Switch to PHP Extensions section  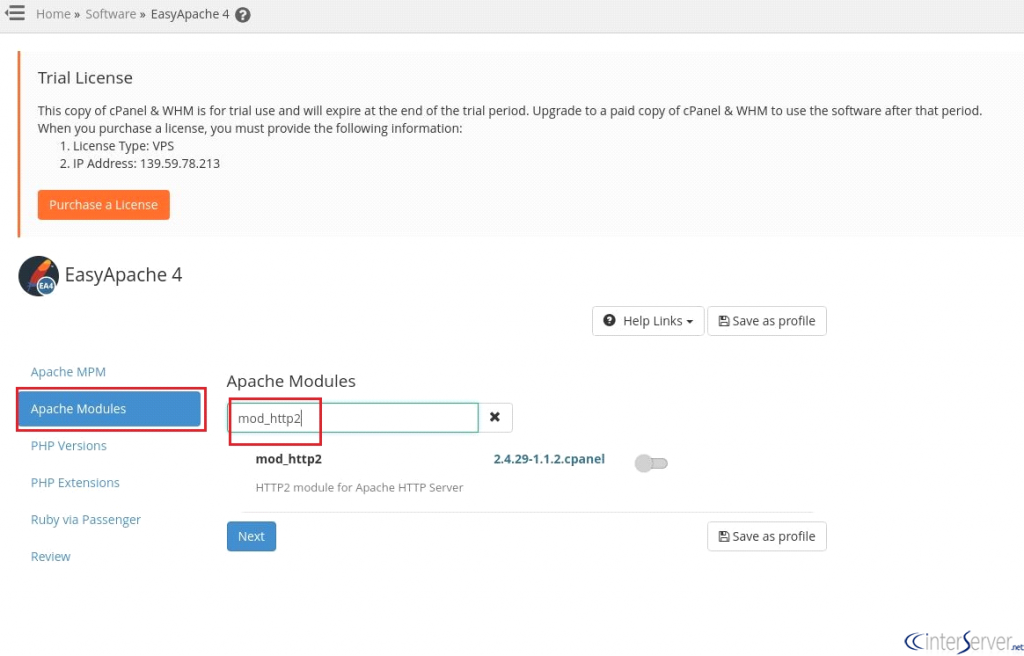(x=75, y=483)
